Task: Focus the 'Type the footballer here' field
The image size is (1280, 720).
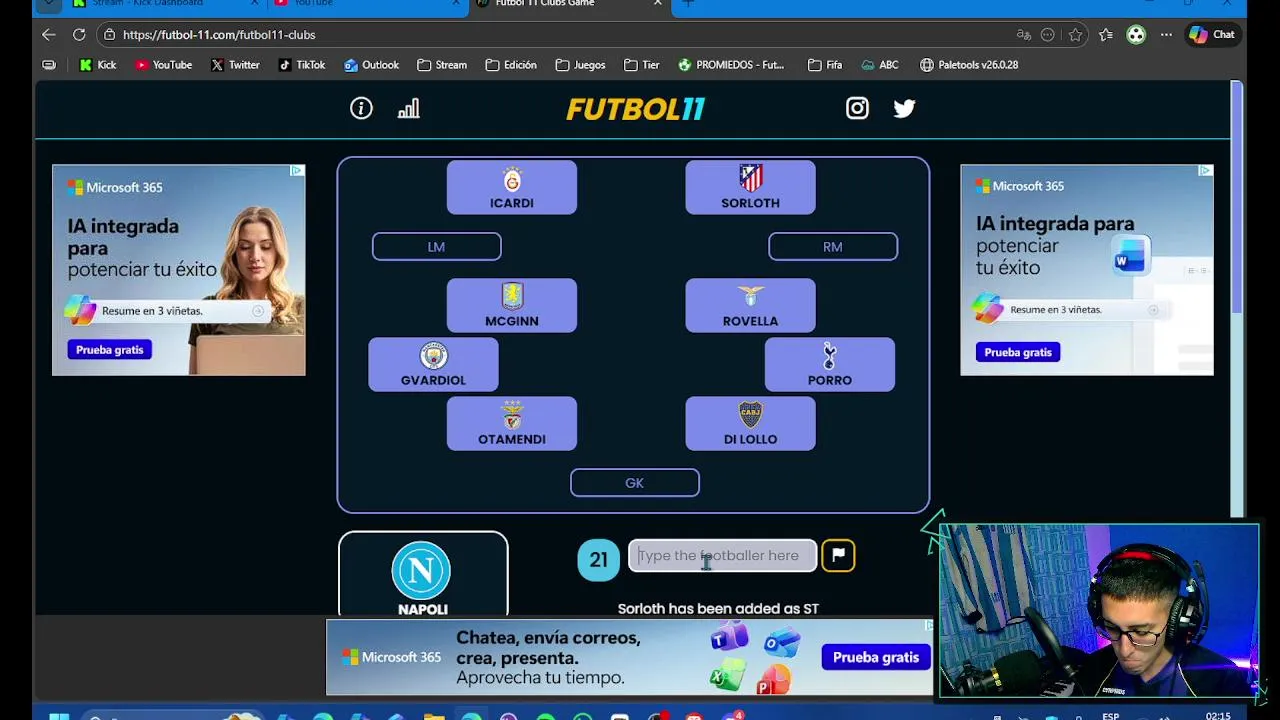Action: click(x=722, y=556)
